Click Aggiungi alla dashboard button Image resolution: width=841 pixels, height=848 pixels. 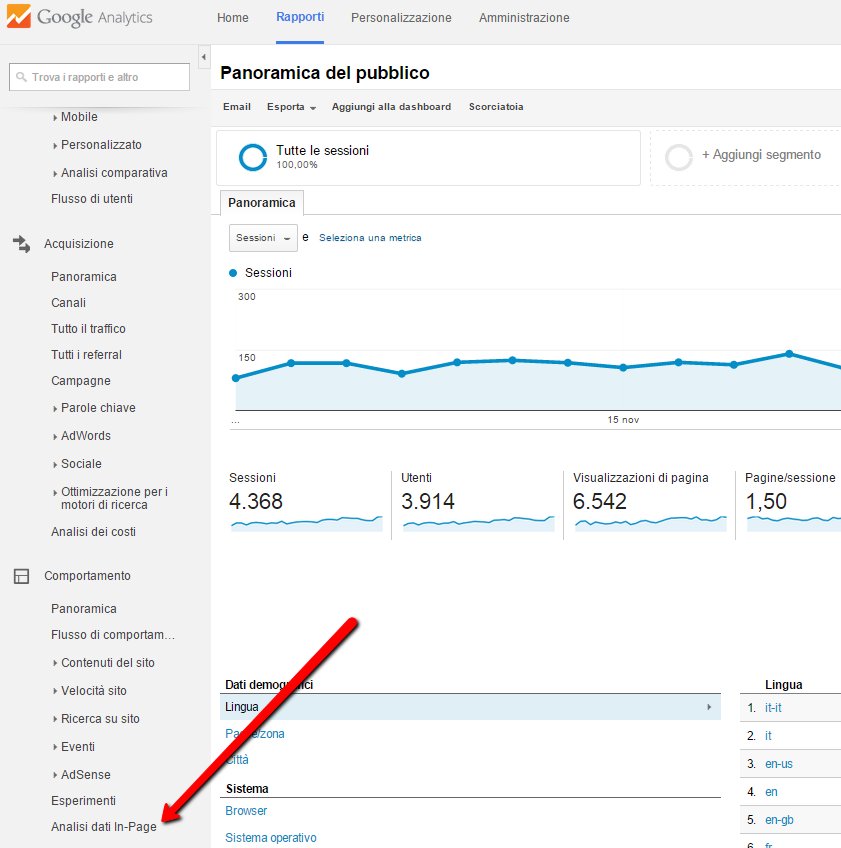point(391,107)
